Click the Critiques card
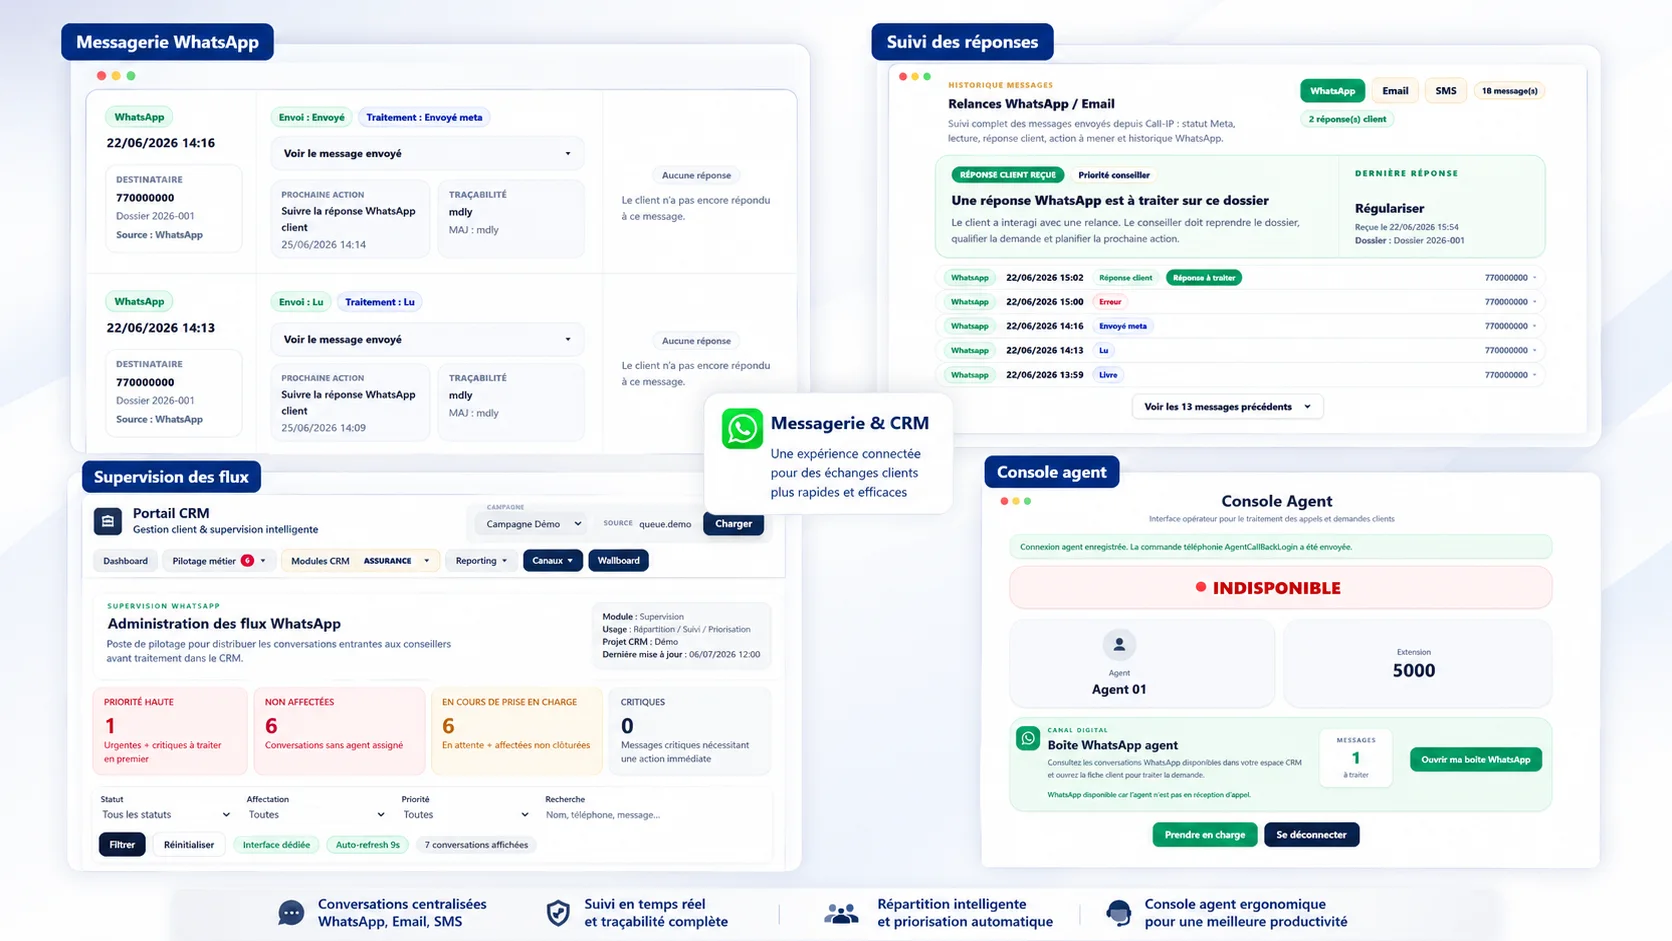The width and height of the screenshot is (1672, 941). [x=690, y=731]
